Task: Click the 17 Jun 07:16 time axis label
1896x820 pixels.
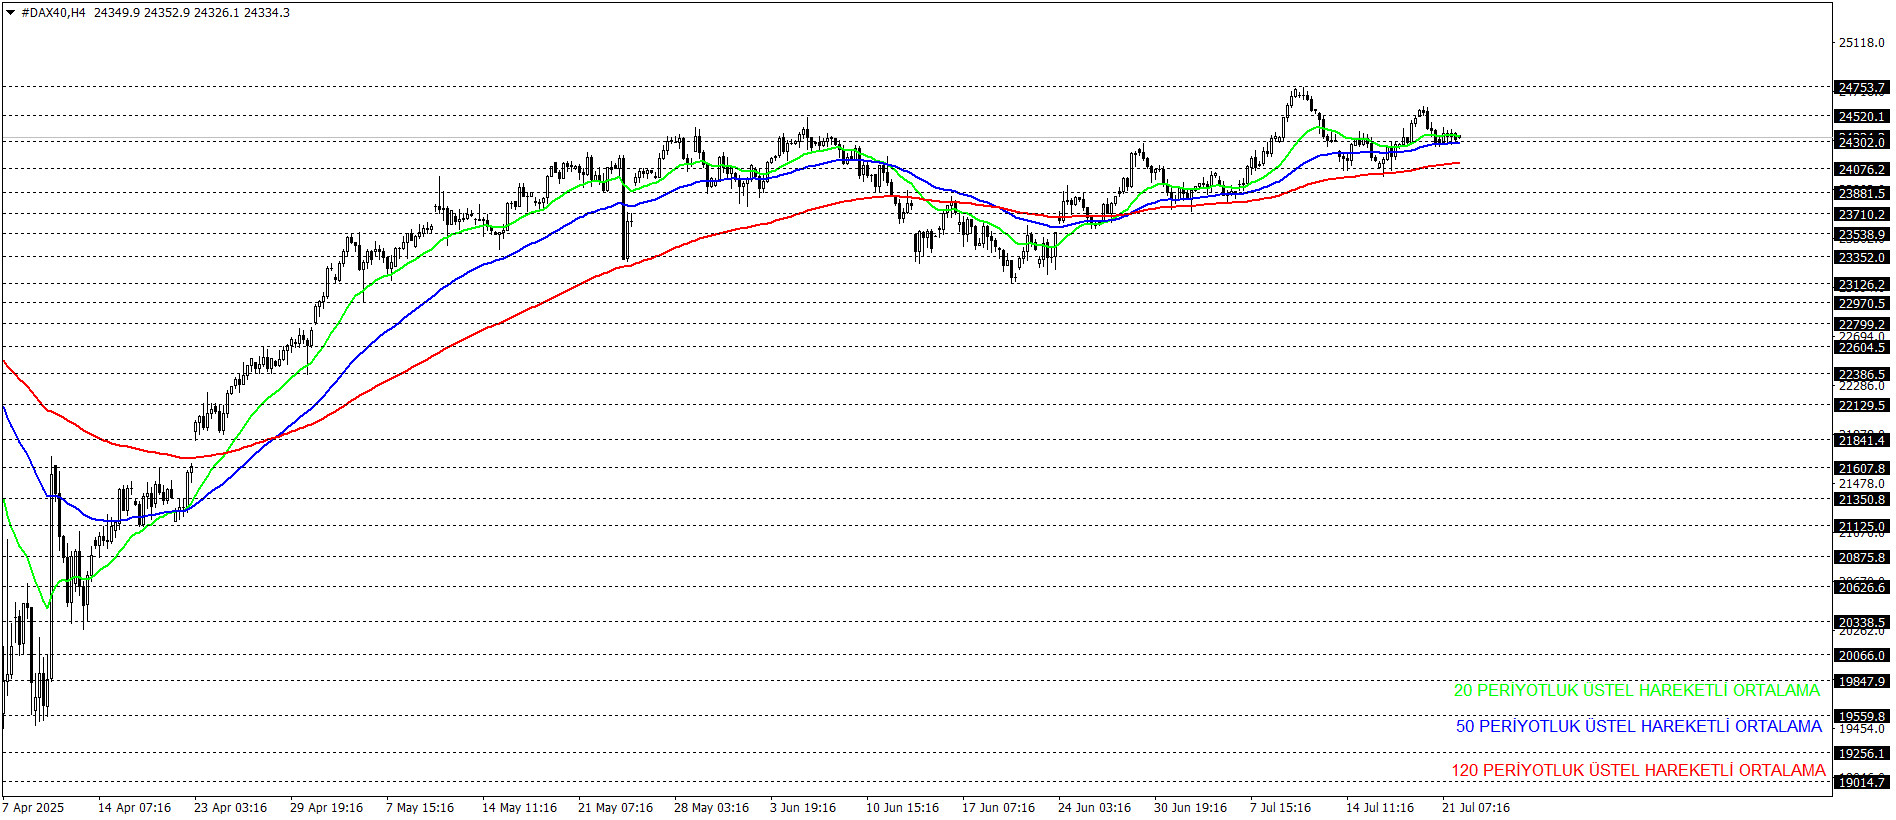Action: (x=998, y=808)
